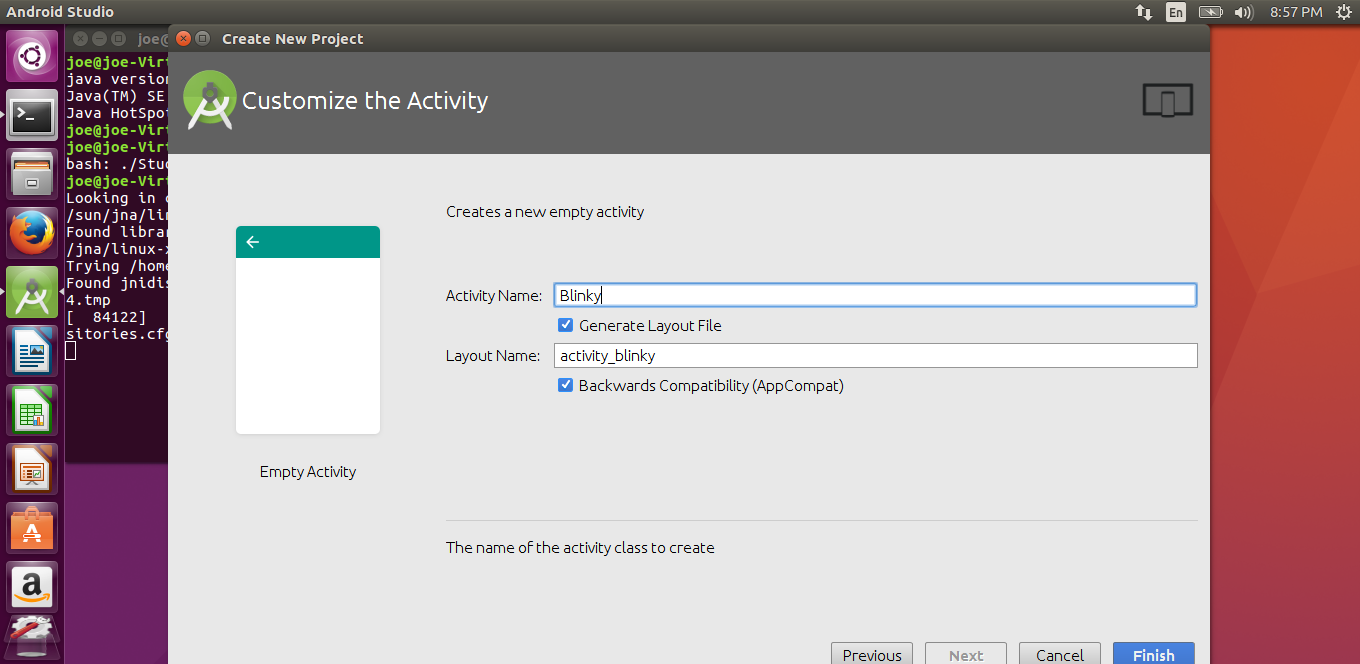This screenshot has height=664, width=1360.
Task: Click the 8:57 PM clock
Action: coord(1296,12)
